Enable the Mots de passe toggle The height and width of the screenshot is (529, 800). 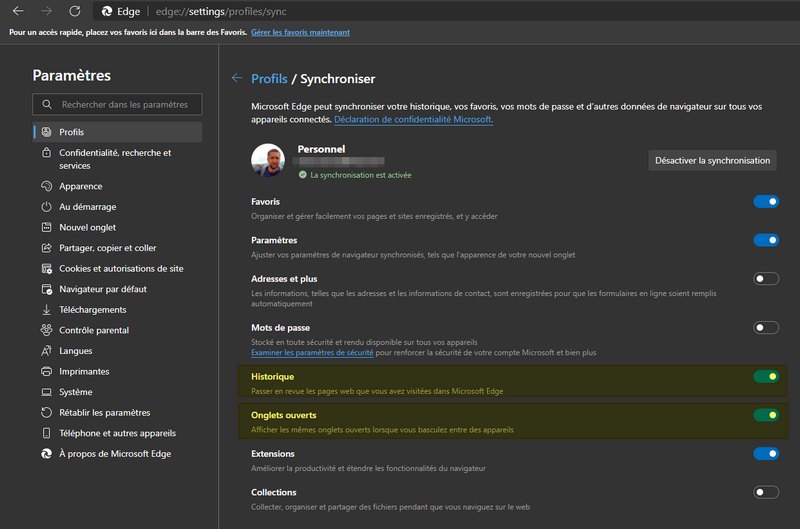[766, 327]
